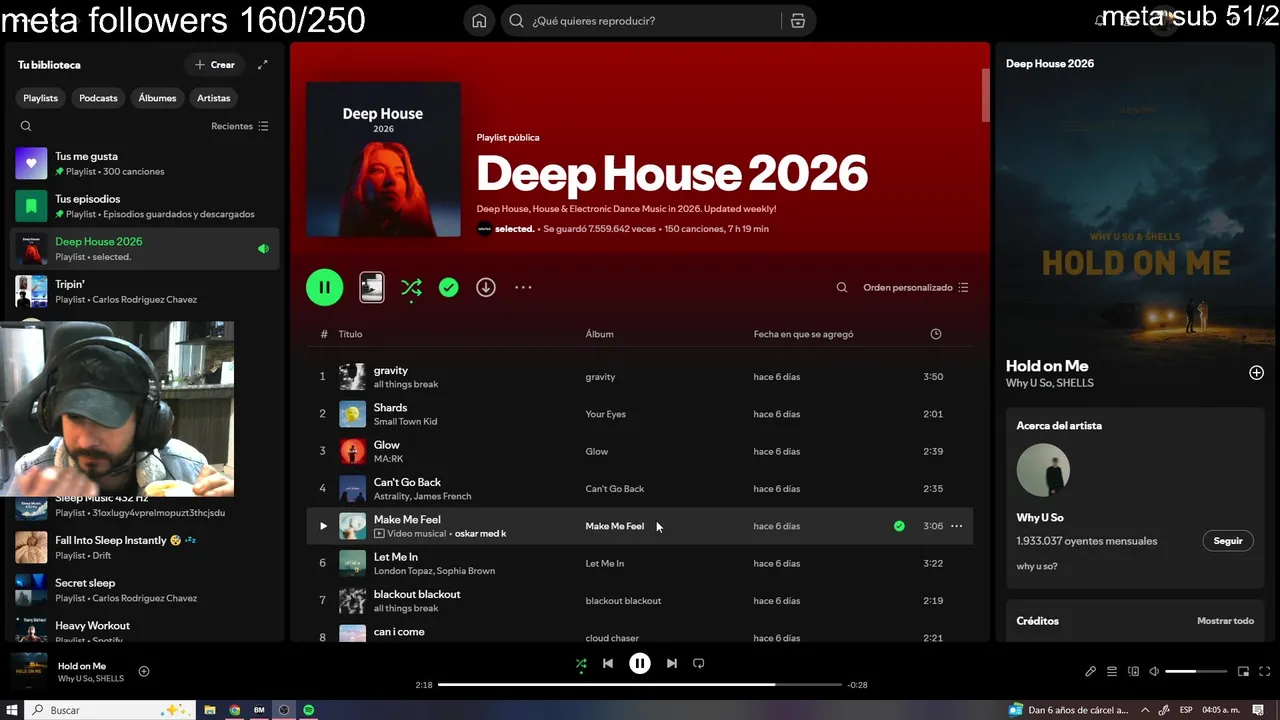
Task: Seek on the song progress bar
Action: pos(640,685)
